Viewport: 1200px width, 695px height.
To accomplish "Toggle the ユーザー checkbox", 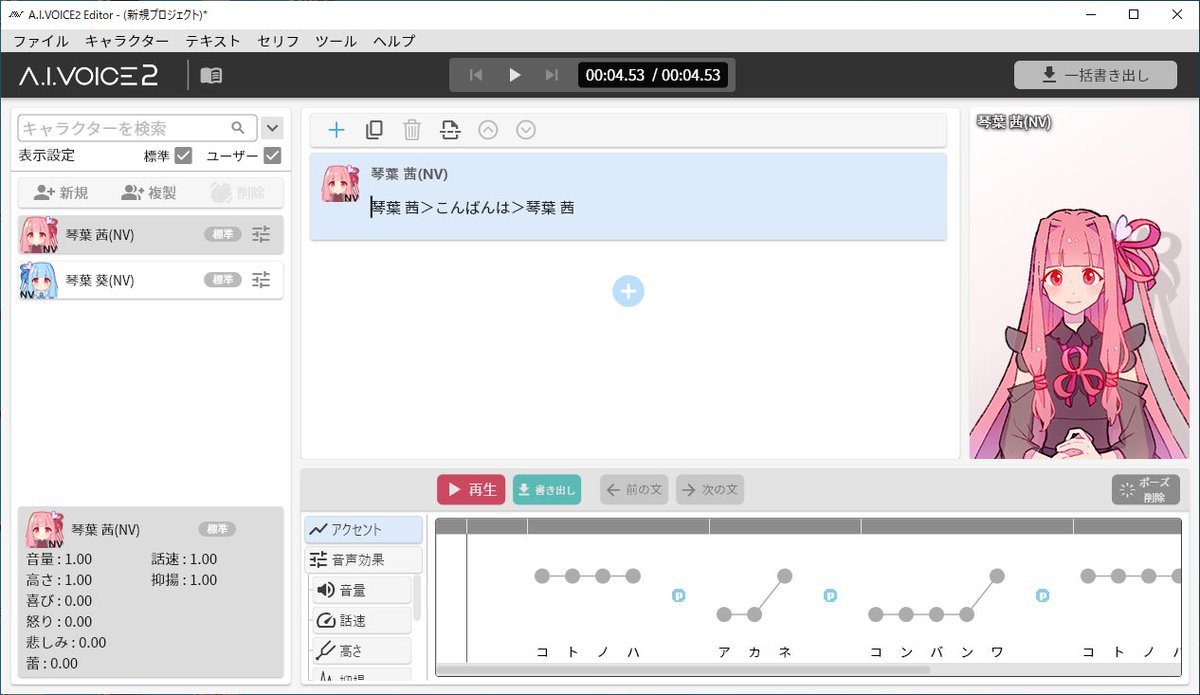I will [272, 155].
